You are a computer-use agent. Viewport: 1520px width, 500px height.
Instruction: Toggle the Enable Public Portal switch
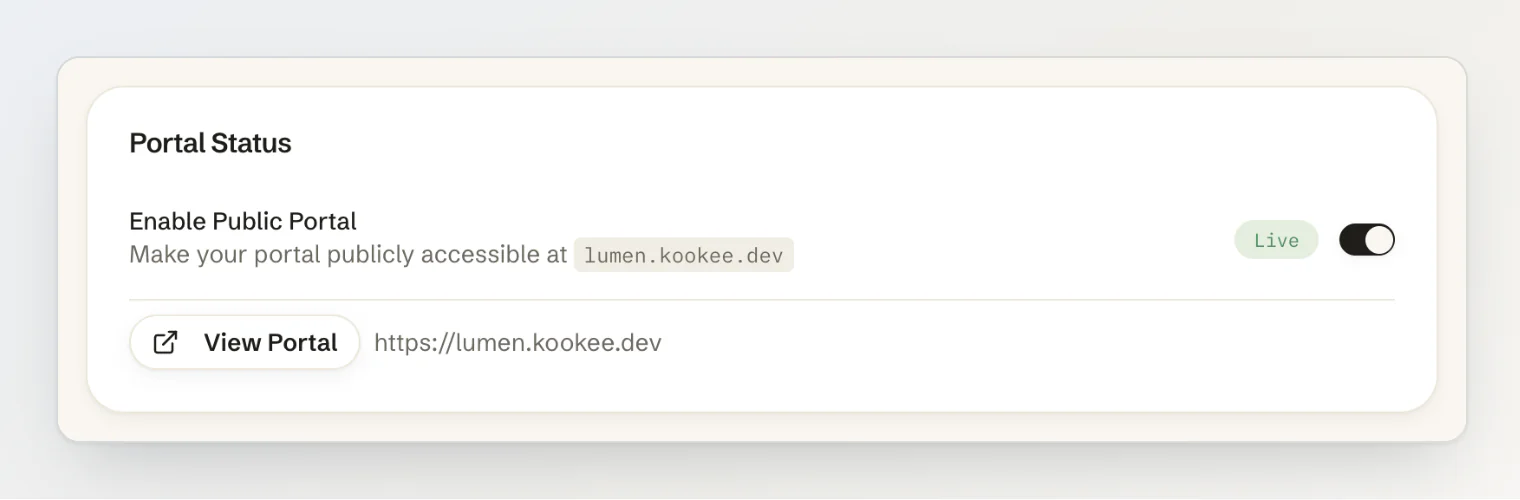pyautogui.click(x=1366, y=240)
